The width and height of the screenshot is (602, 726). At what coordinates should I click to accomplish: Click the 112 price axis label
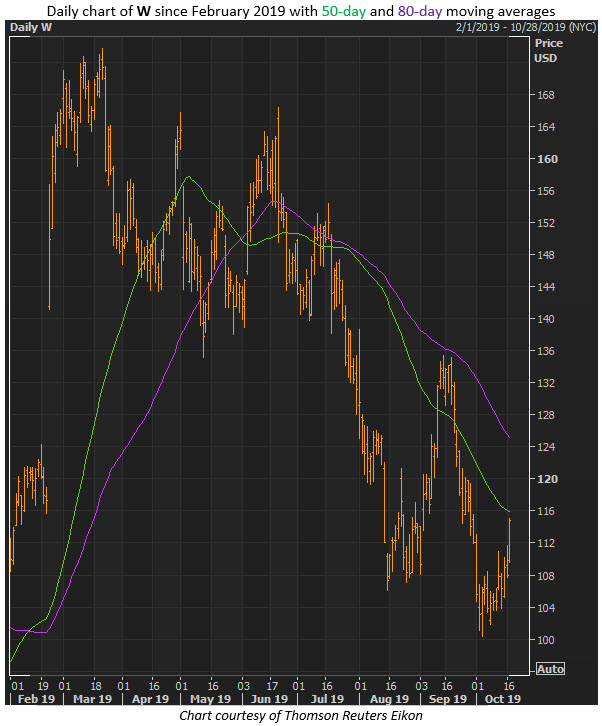pos(545,543)
